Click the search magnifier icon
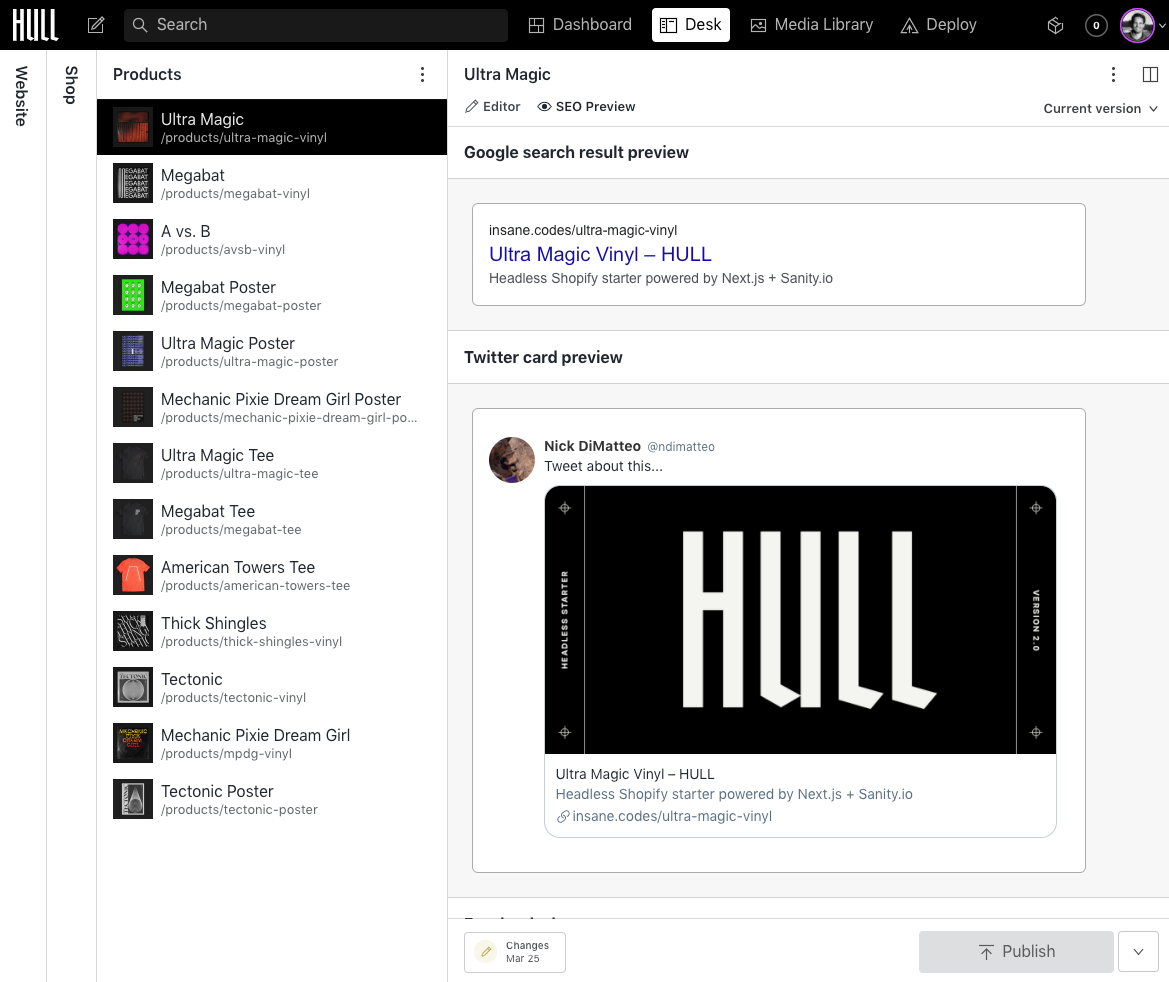The width and height of the screenshot is (1169, 982). click(x=140, y=24)
